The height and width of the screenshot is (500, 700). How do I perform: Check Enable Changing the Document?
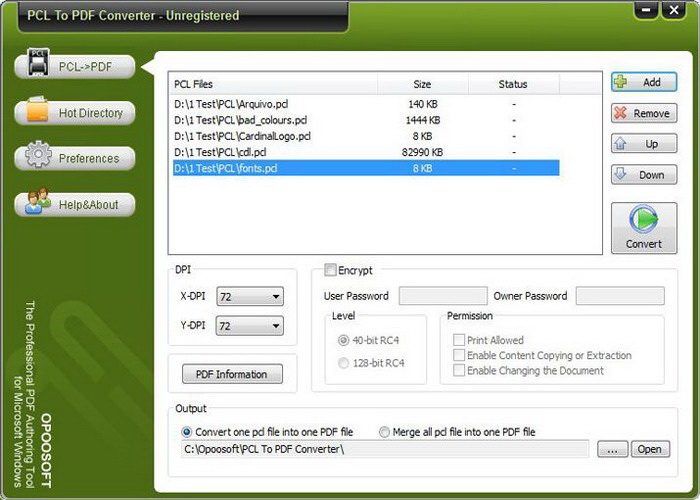coord(458,370)
